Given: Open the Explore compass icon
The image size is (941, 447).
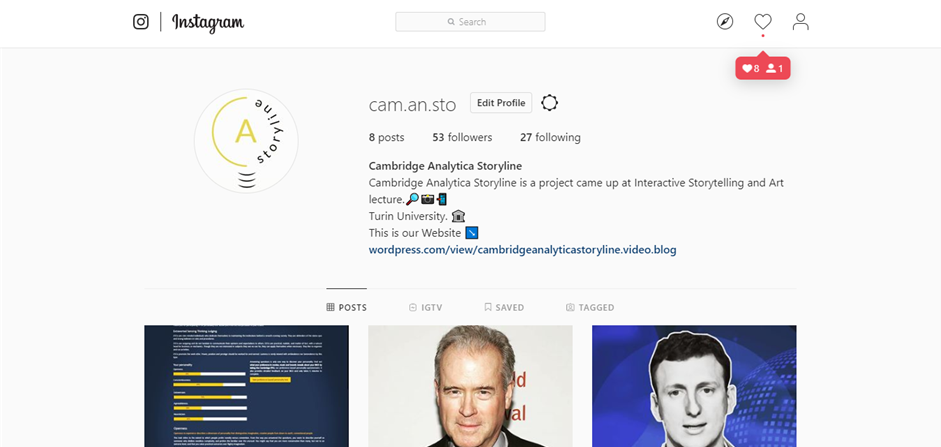Looking at the screenshot, I should 725,22.
